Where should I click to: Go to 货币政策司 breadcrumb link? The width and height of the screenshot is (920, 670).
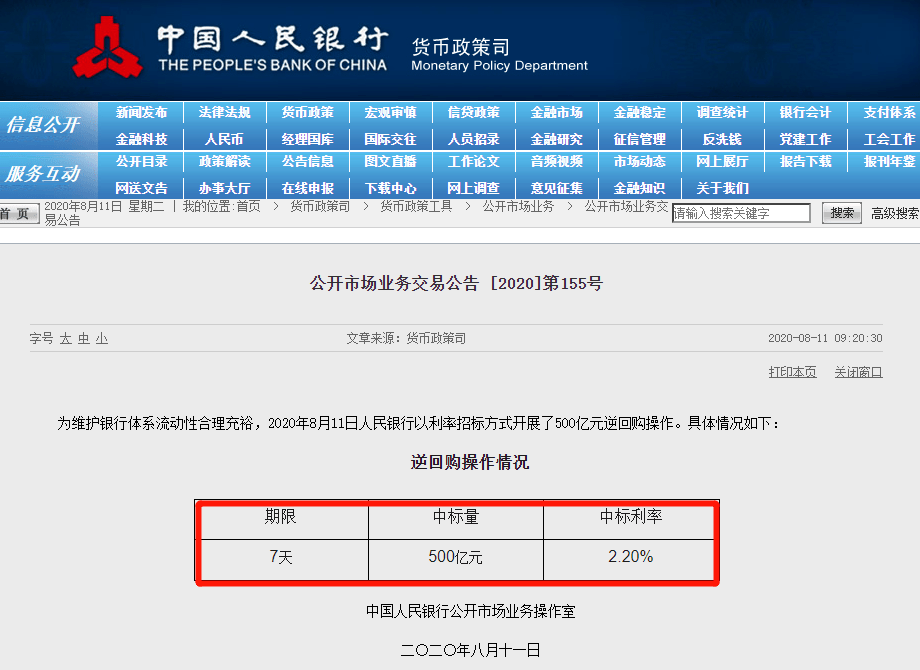[x=320, y=206]
